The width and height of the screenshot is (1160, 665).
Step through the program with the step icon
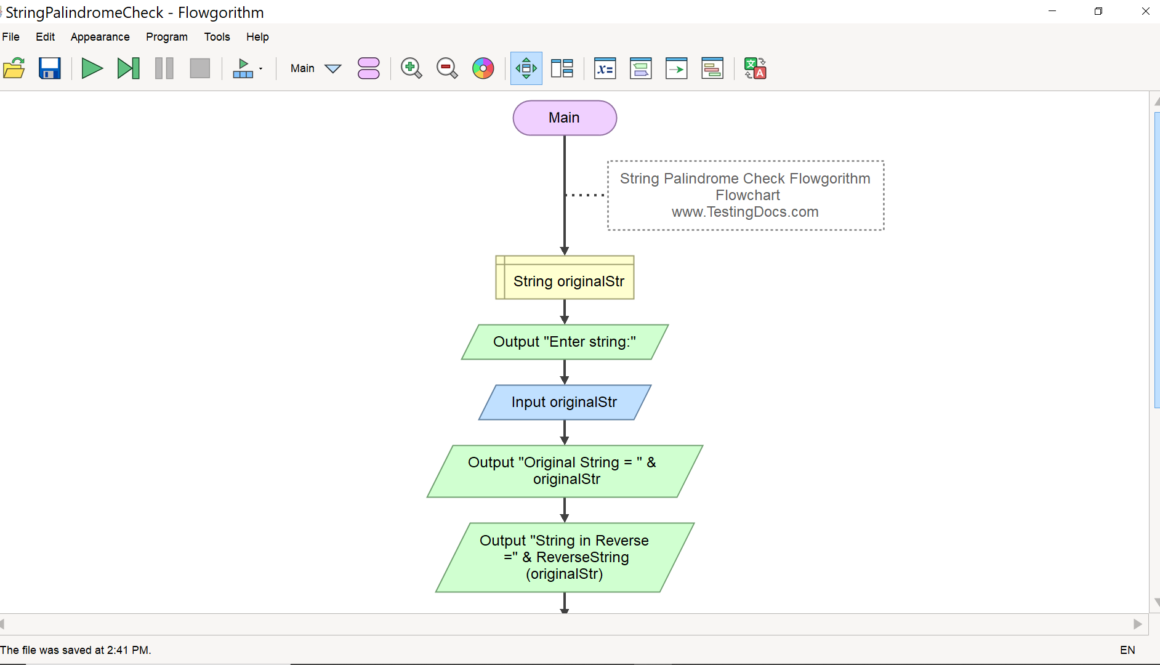(128, 69)
